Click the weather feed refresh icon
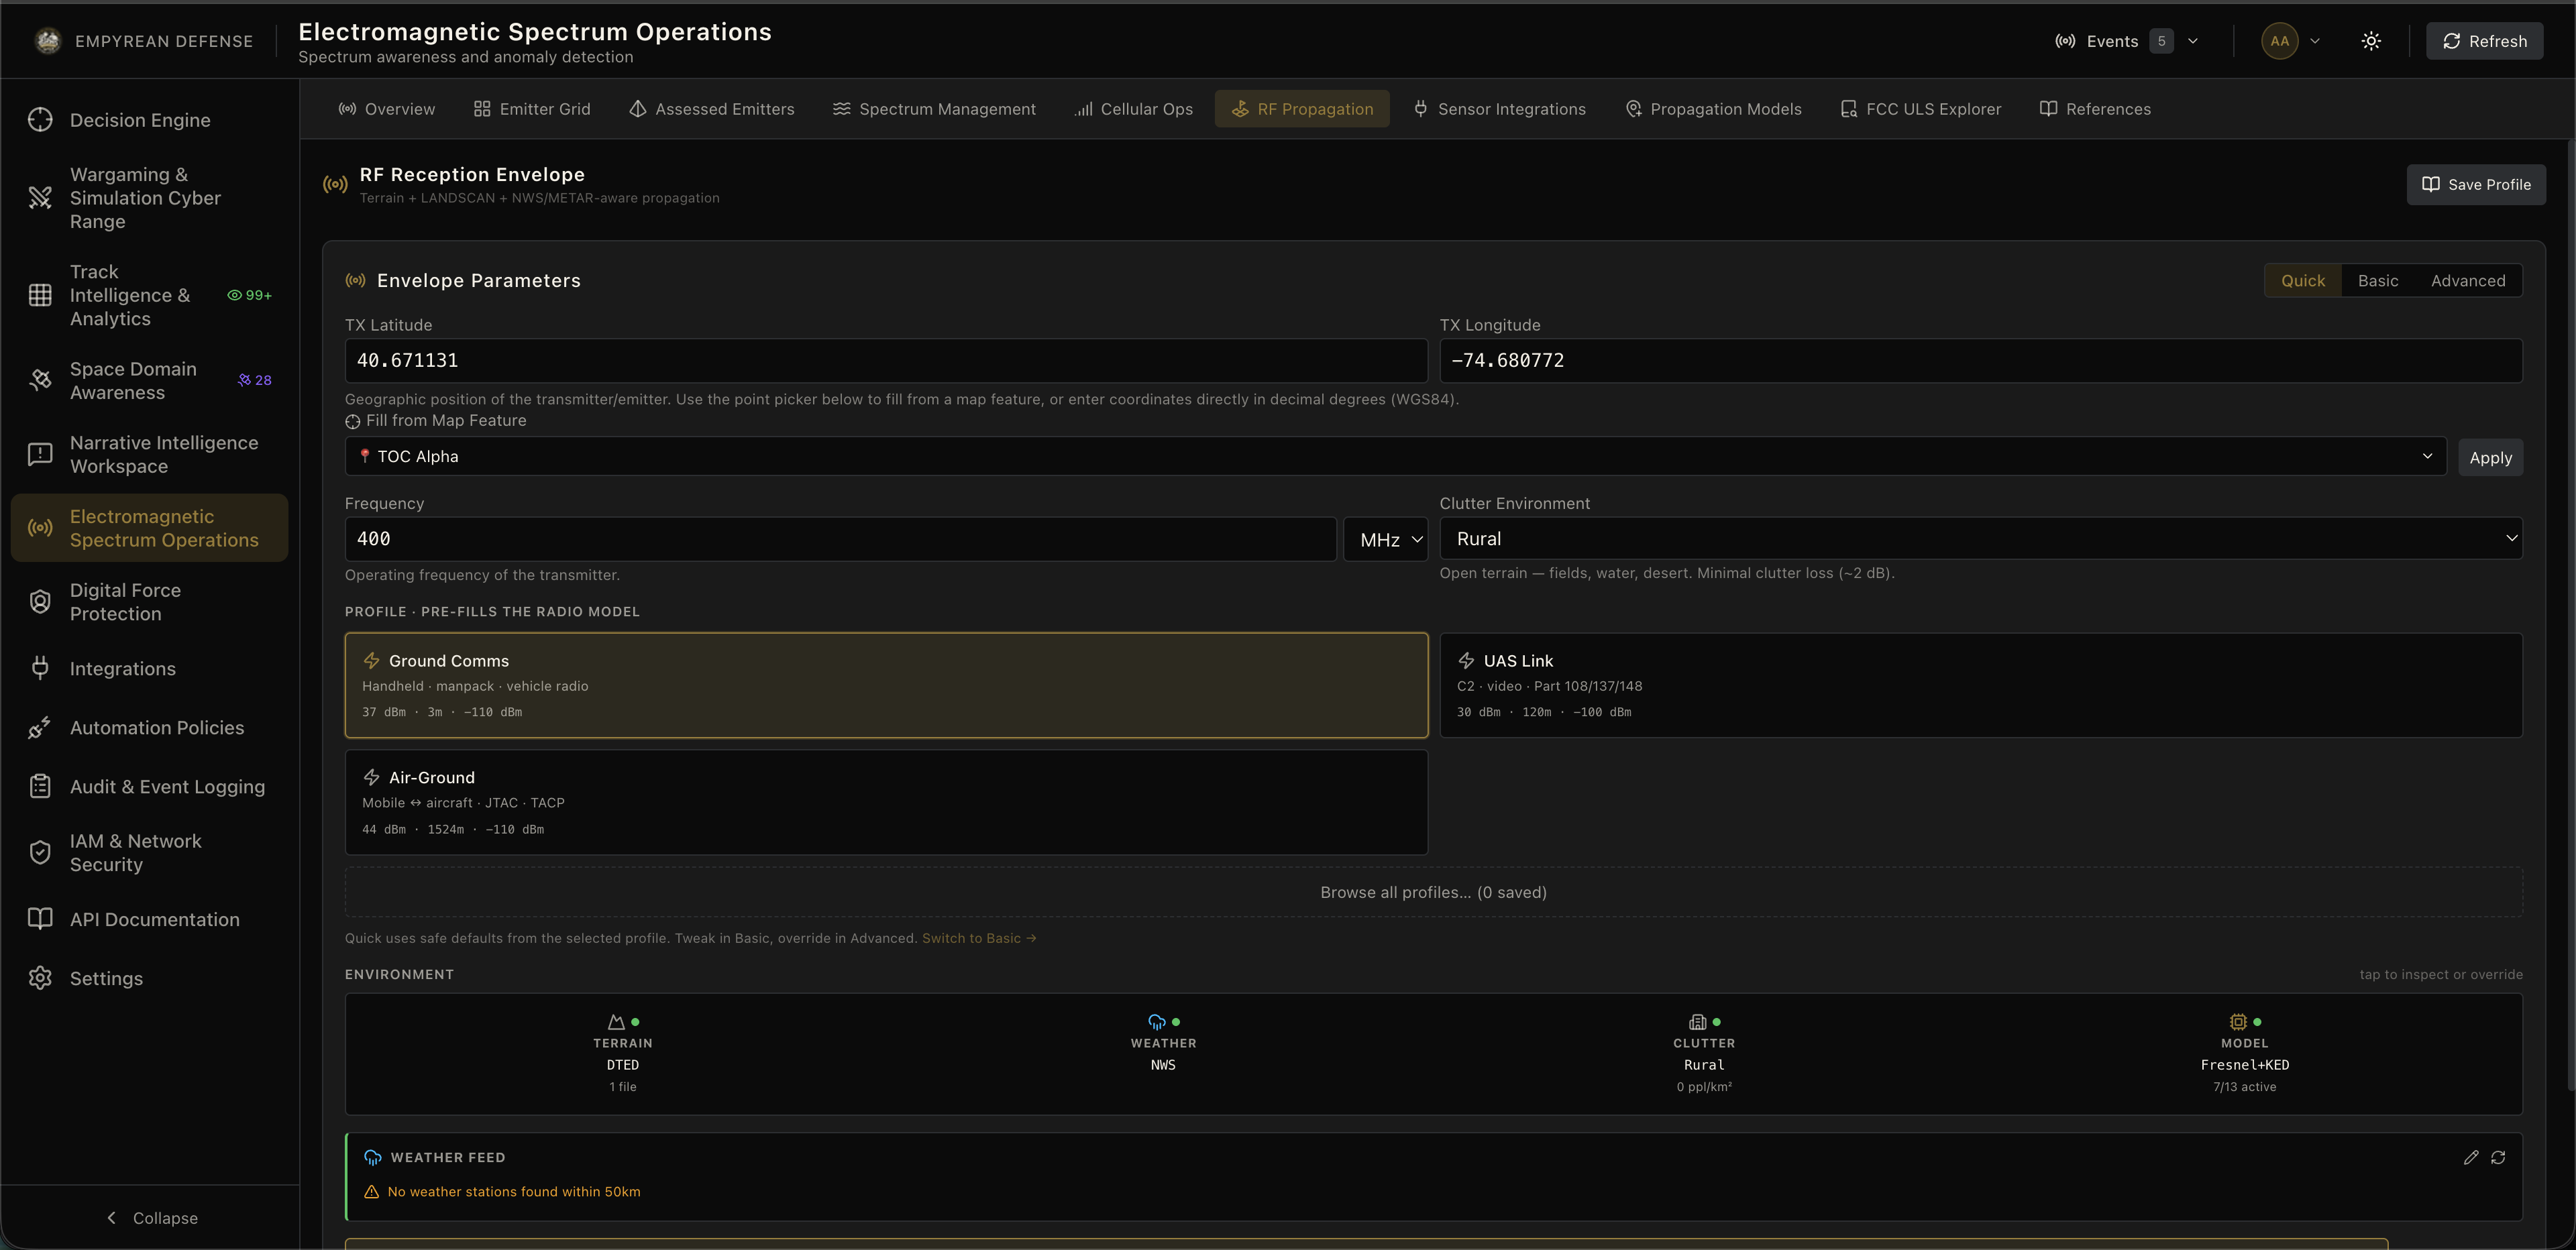Image resolution: width=2576 pixels, height=1250 pixels. [2498, 1157]
